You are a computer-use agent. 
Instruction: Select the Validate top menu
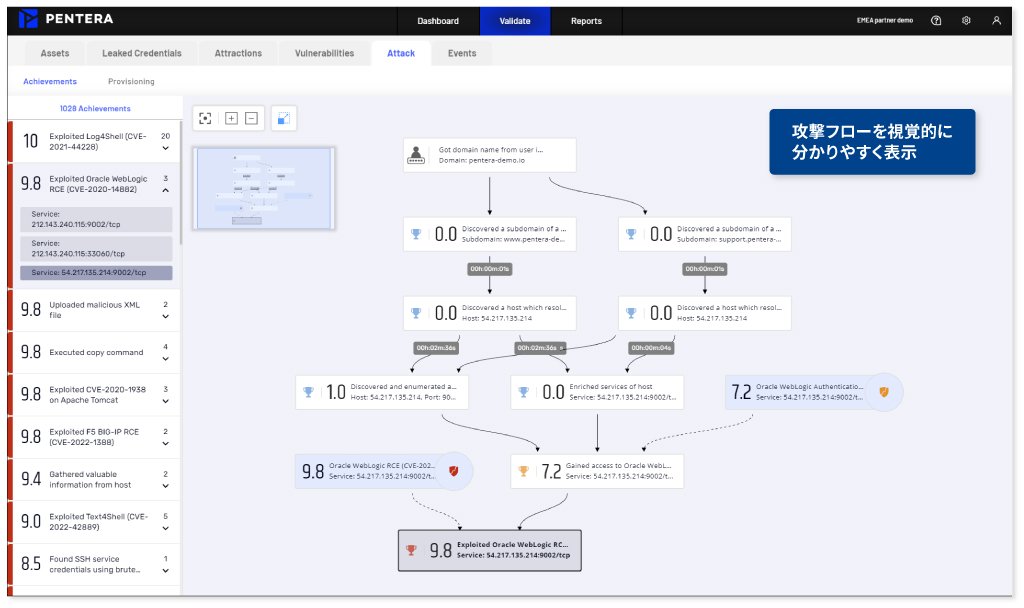[x=515, y=21]
